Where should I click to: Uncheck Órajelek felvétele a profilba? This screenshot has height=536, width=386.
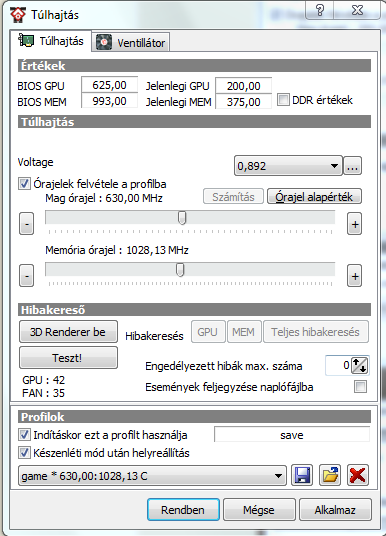[24, 184]
